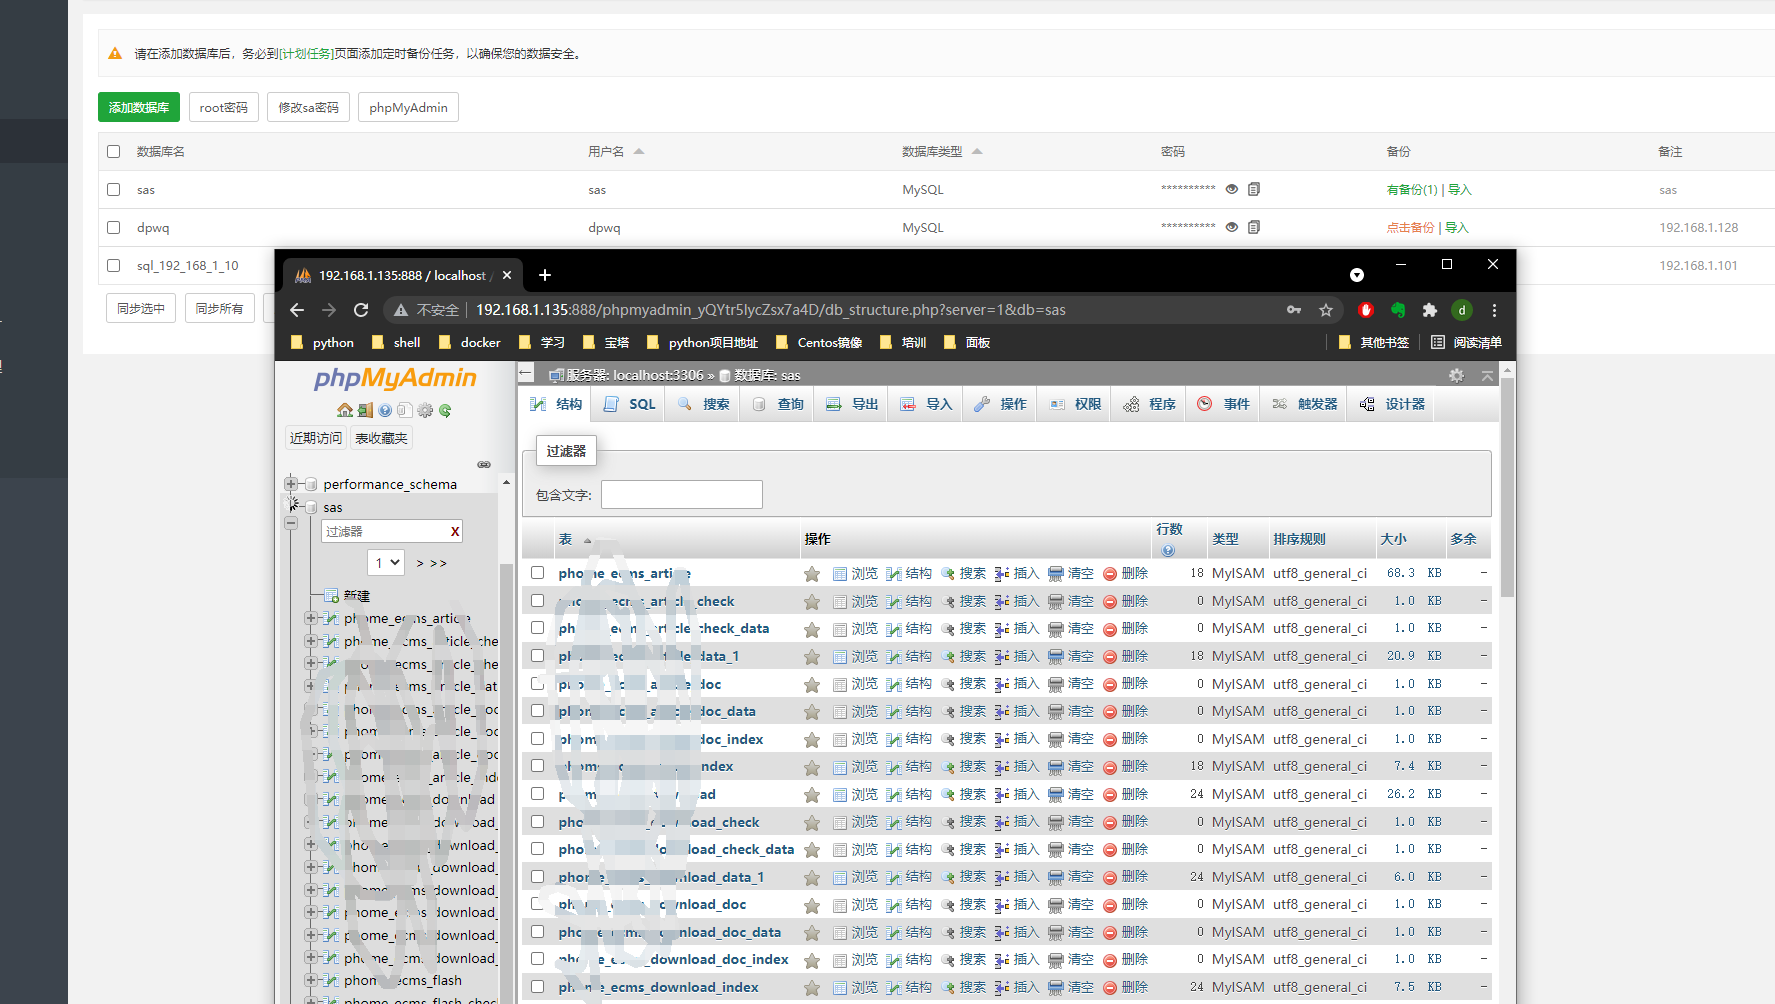Click 同步所有 button
Image resolution: width=1775 pixels, height=1004 pixels.
point(220,308)
